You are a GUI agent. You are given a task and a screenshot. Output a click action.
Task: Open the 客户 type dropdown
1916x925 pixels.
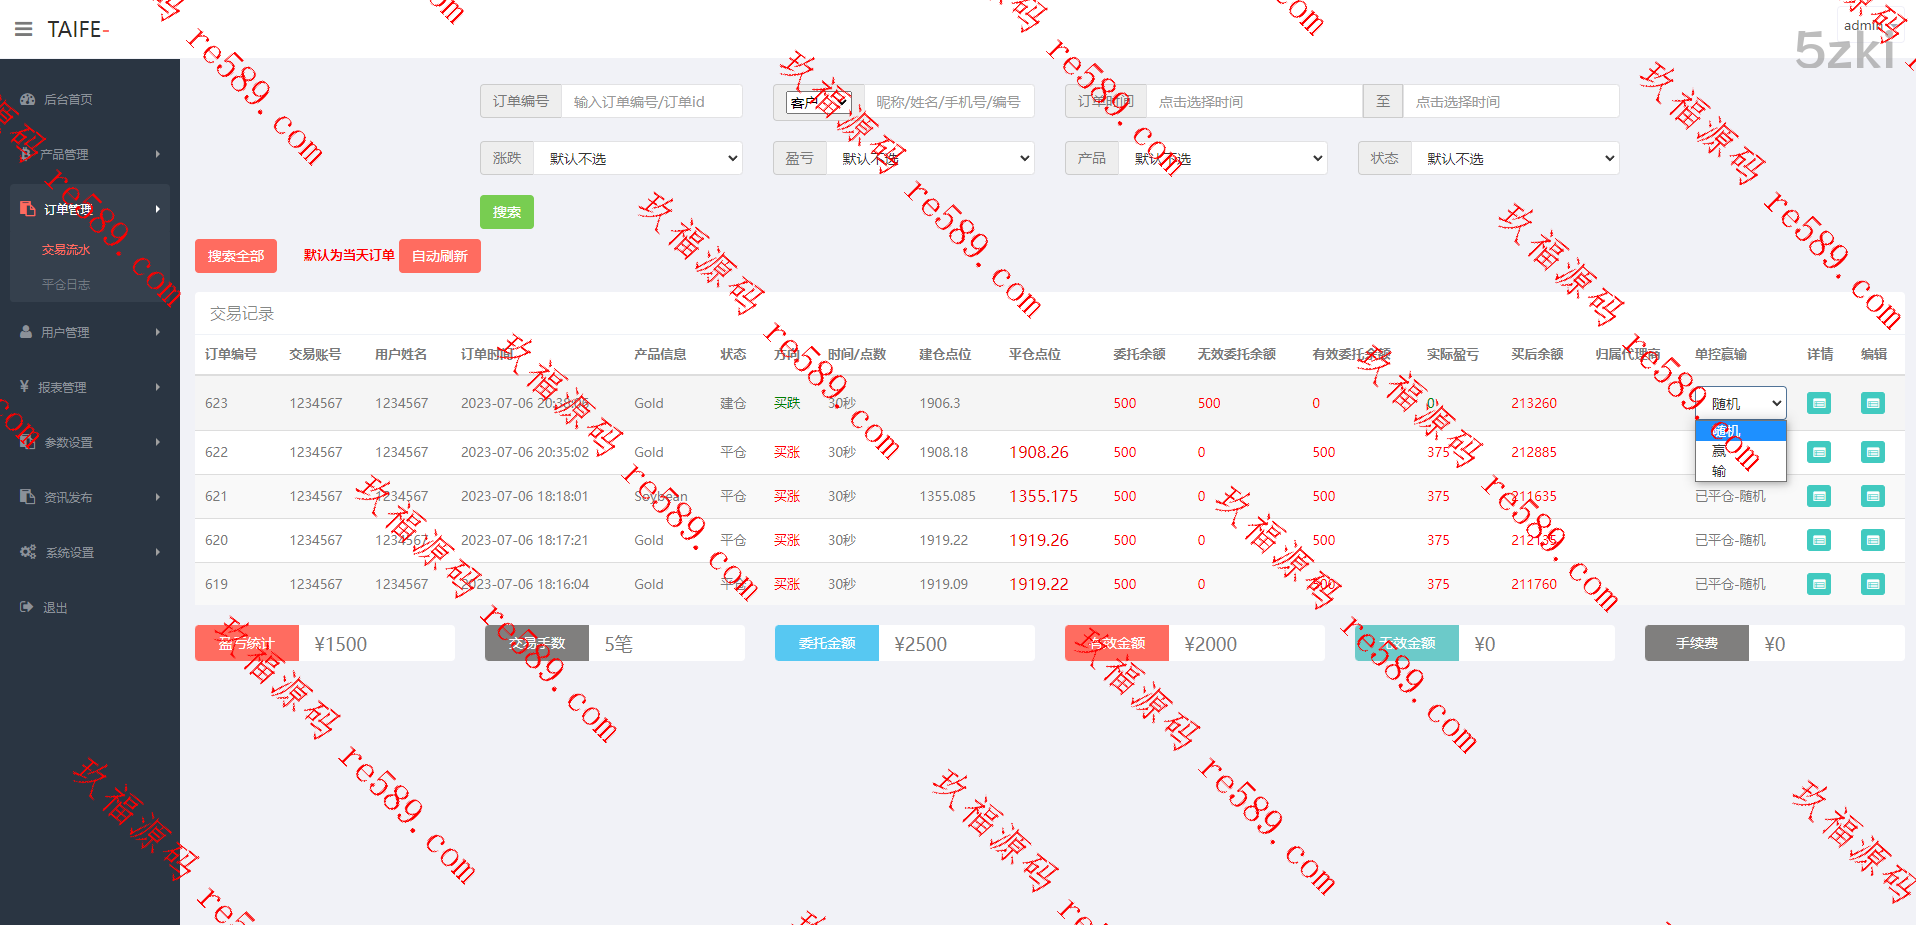point(819,102)
